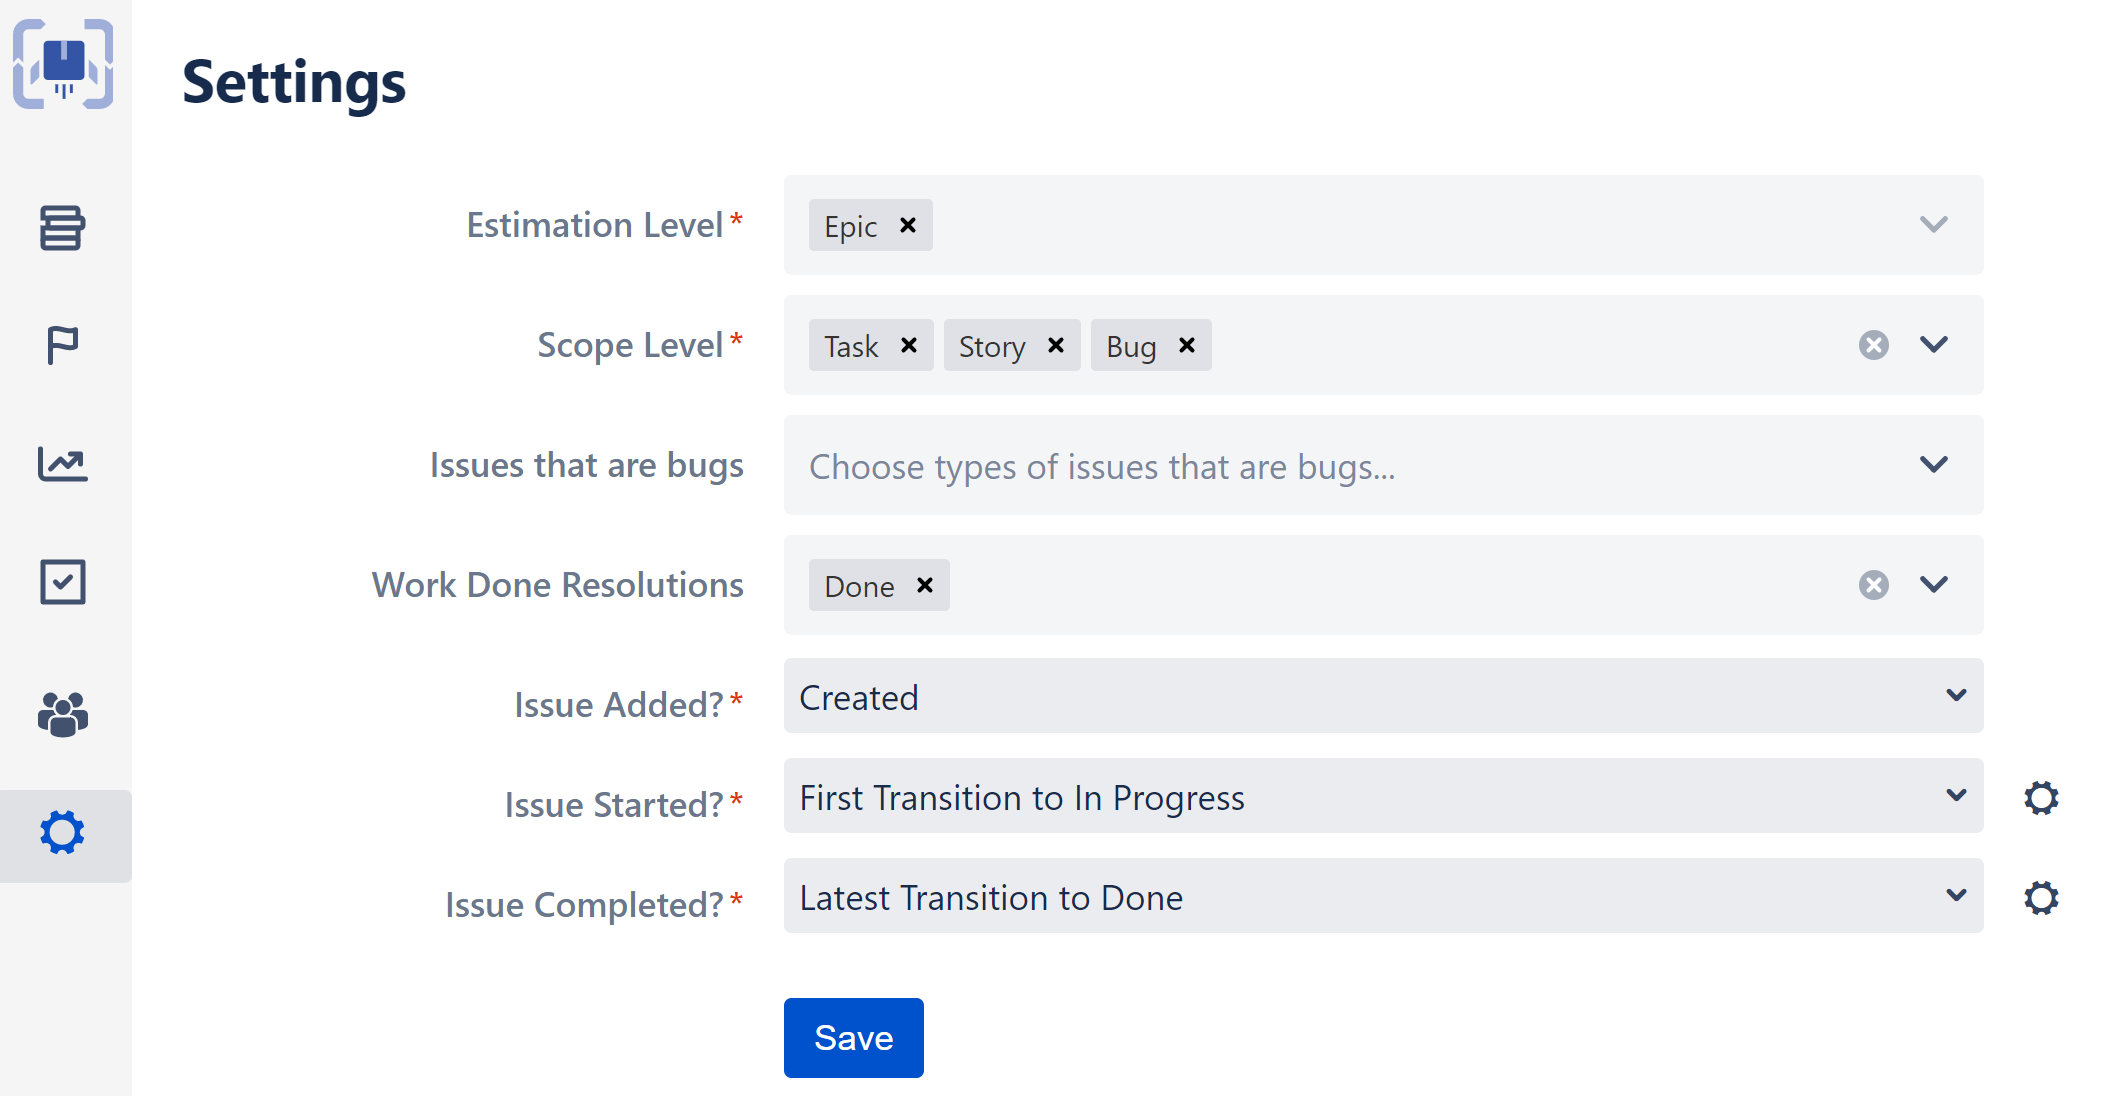Click the Save button
Screen dimensions: 2114x1096
pyautogui.click(x=853, y=1037)
